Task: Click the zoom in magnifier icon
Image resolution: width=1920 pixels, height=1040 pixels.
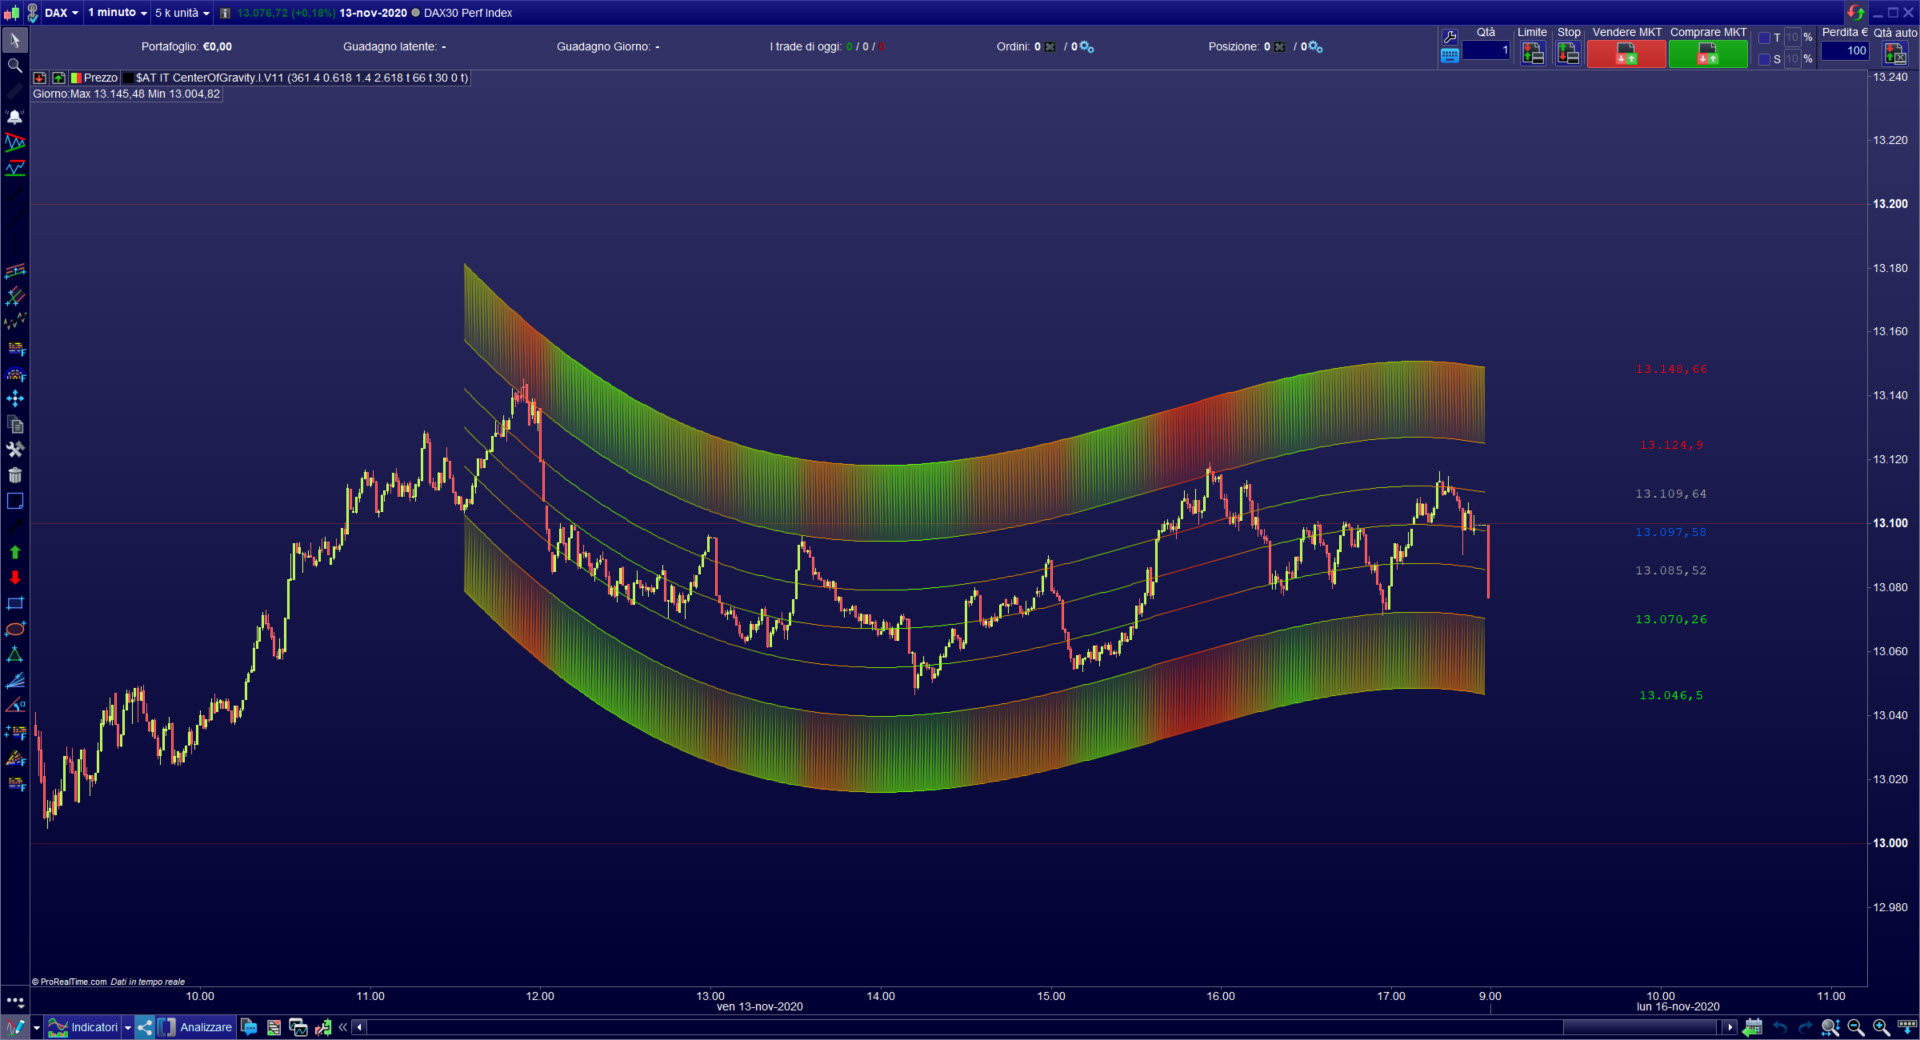Action: click(1881, 1027)
